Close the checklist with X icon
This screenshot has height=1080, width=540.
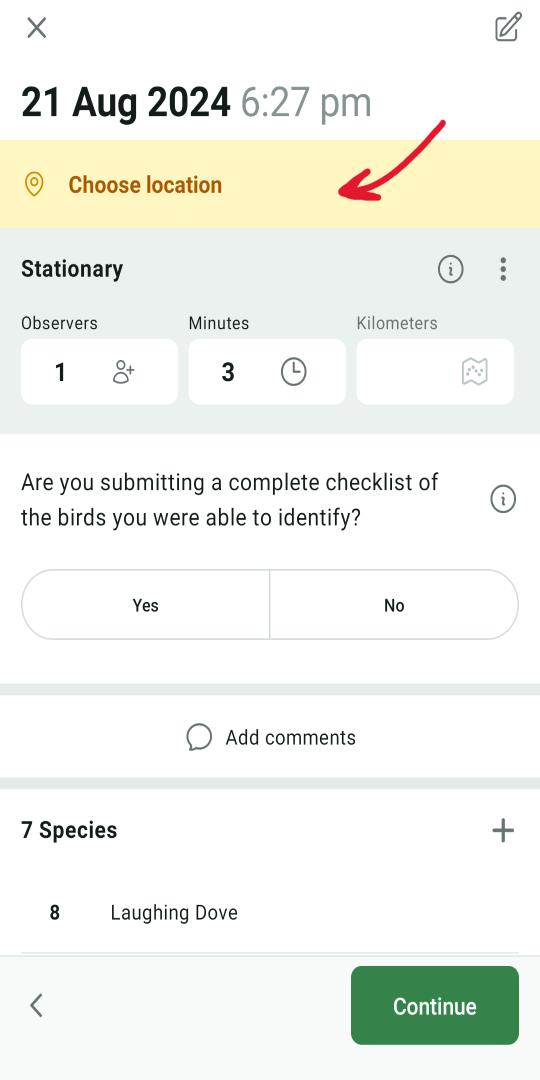tap(37, 28)
